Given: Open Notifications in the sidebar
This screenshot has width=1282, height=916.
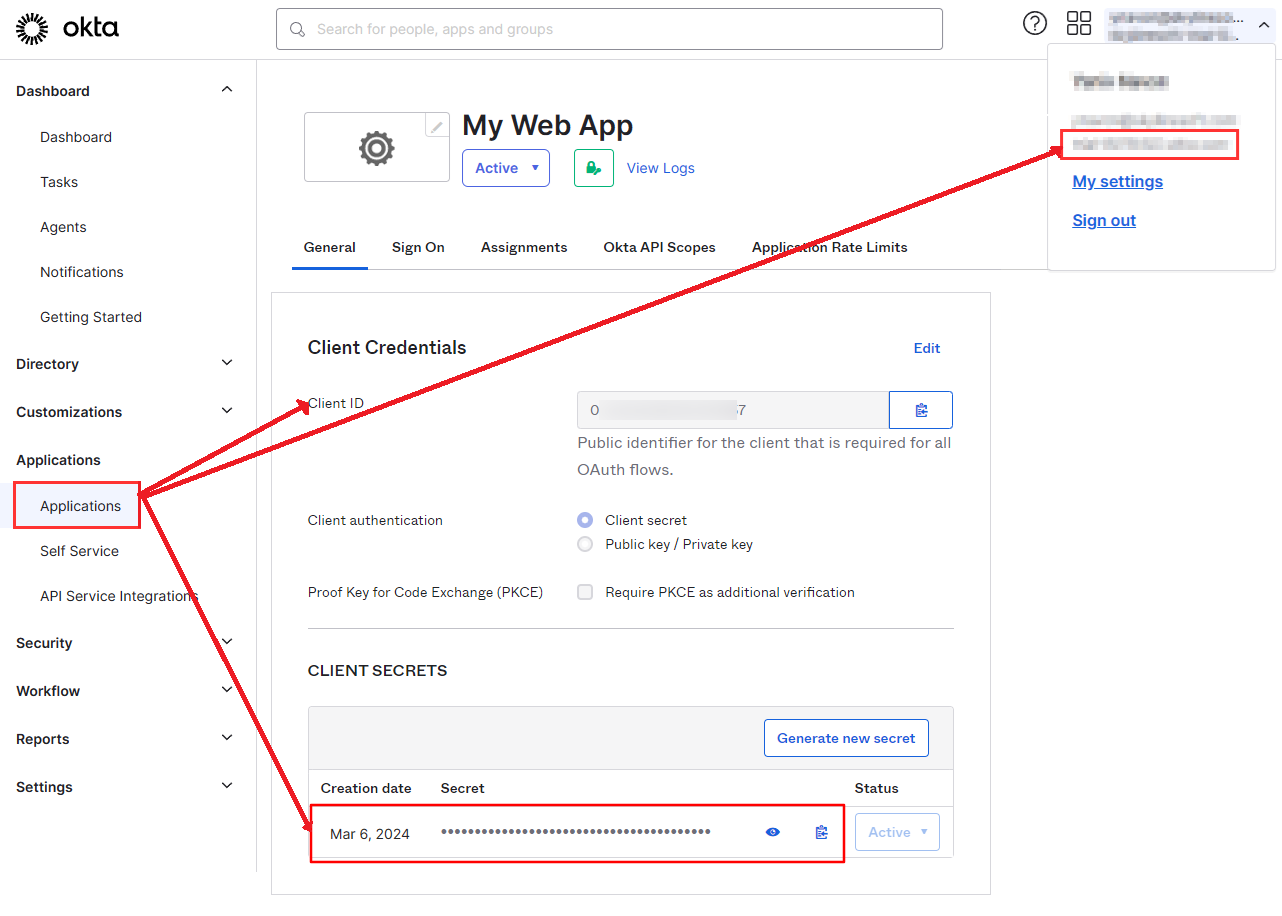Looking at the screenshot, I should click(82, 272).
